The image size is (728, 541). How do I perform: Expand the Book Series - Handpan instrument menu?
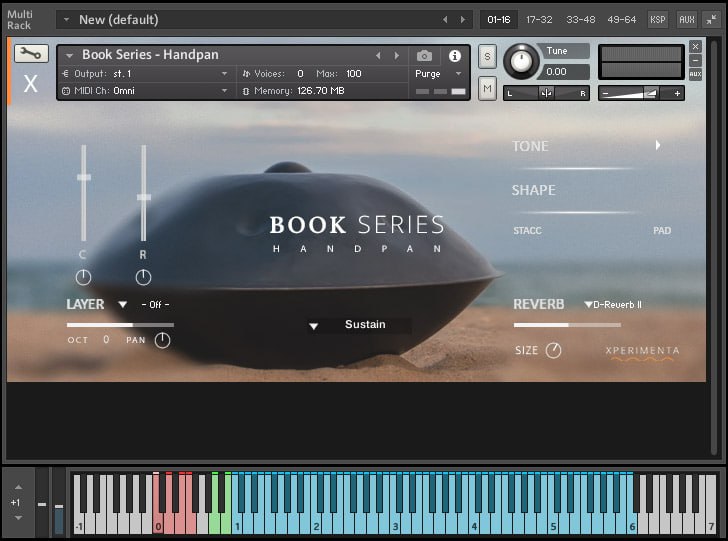[x=69, y=56]
